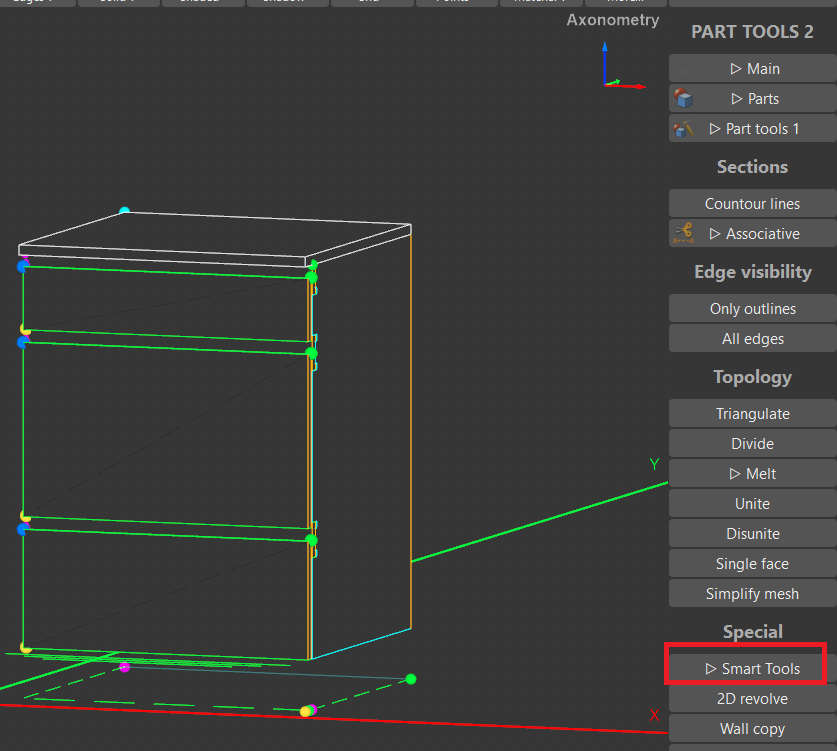Image resolution: width=837 pixels, height=751 pixels.
Task: Switch edge visibility to Only outlines
Action: tap(753, 309)
